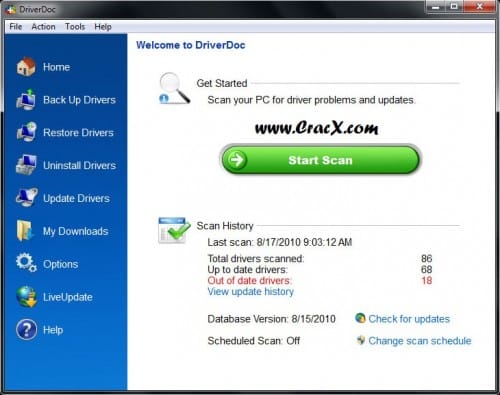Click the Home house icon in sidebar

click(26, 66)
